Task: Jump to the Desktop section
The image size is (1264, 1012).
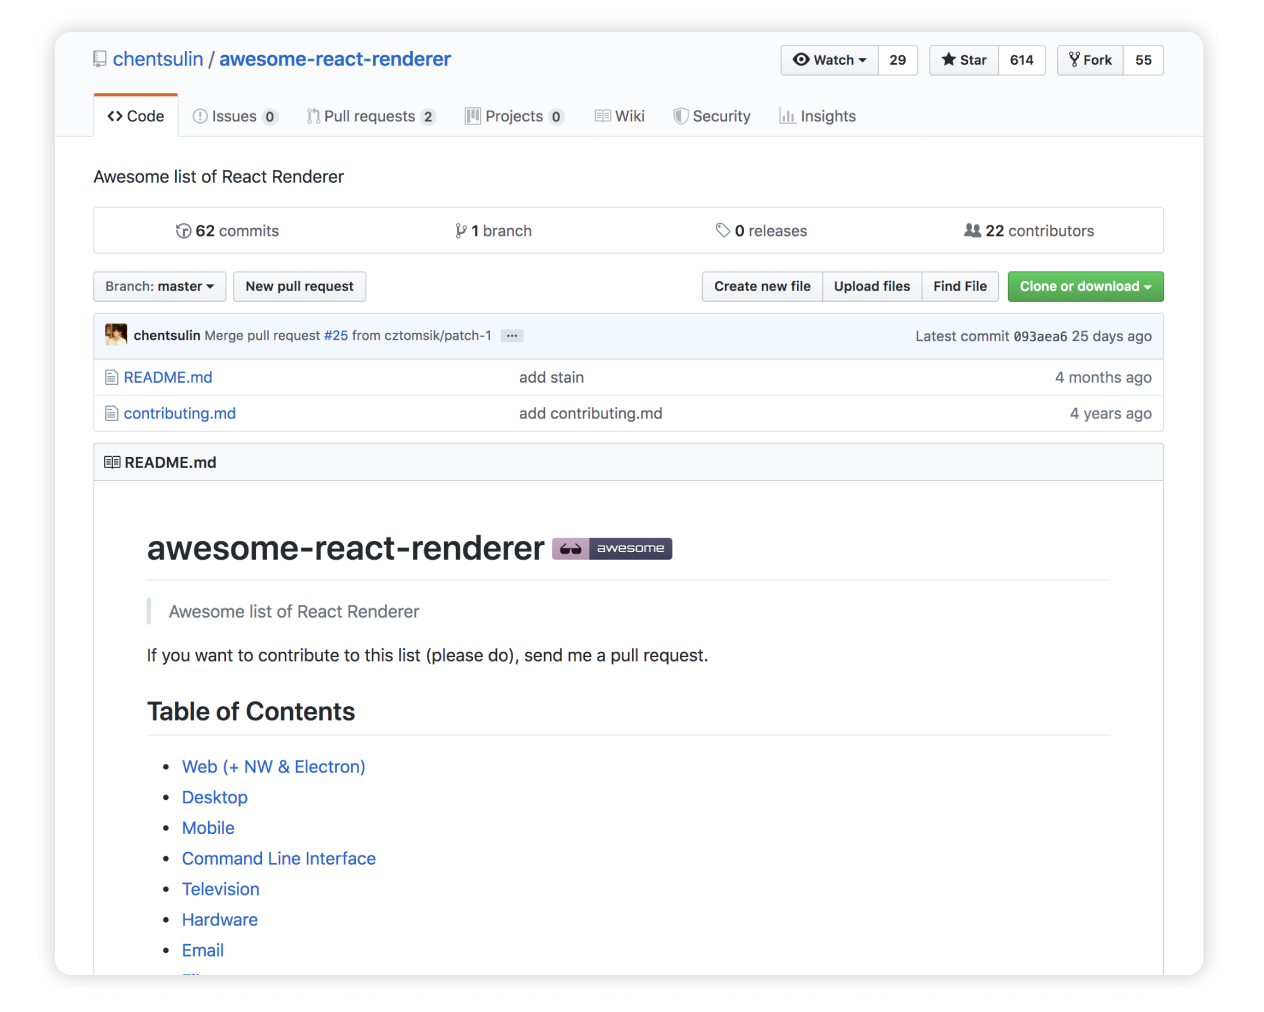Action: pos(215,797)
